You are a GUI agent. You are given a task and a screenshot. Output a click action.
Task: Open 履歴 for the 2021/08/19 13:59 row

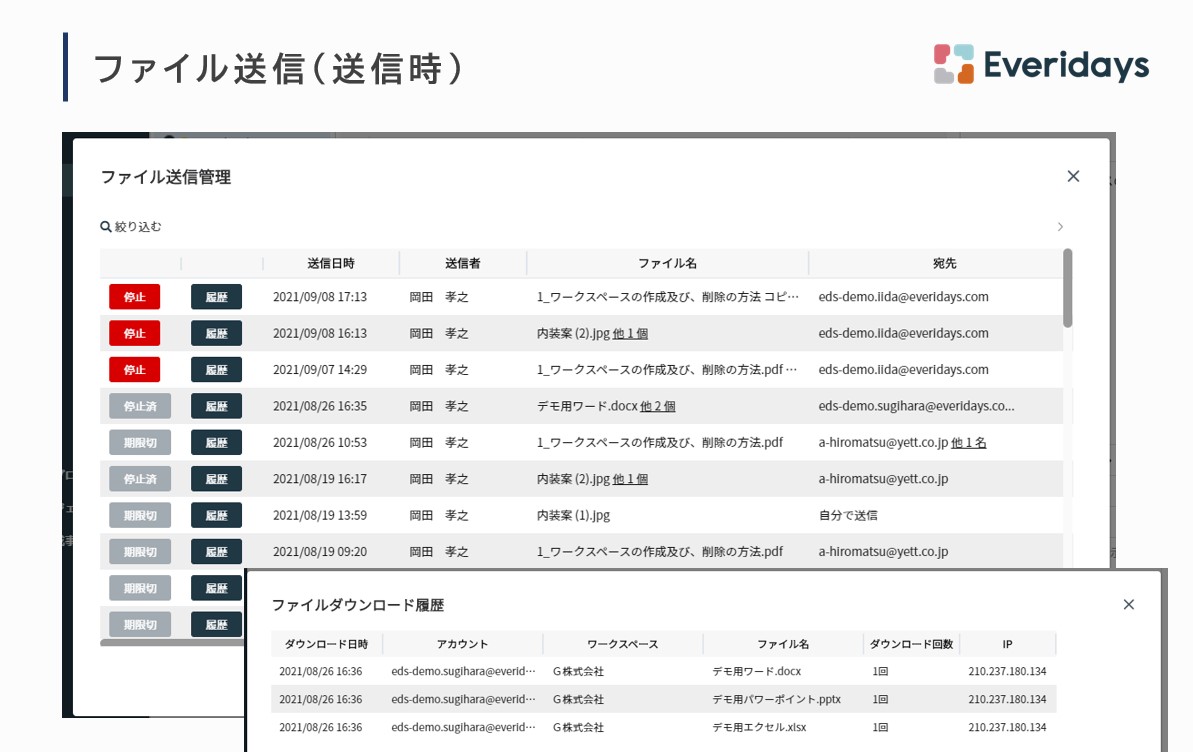point(216,515)
